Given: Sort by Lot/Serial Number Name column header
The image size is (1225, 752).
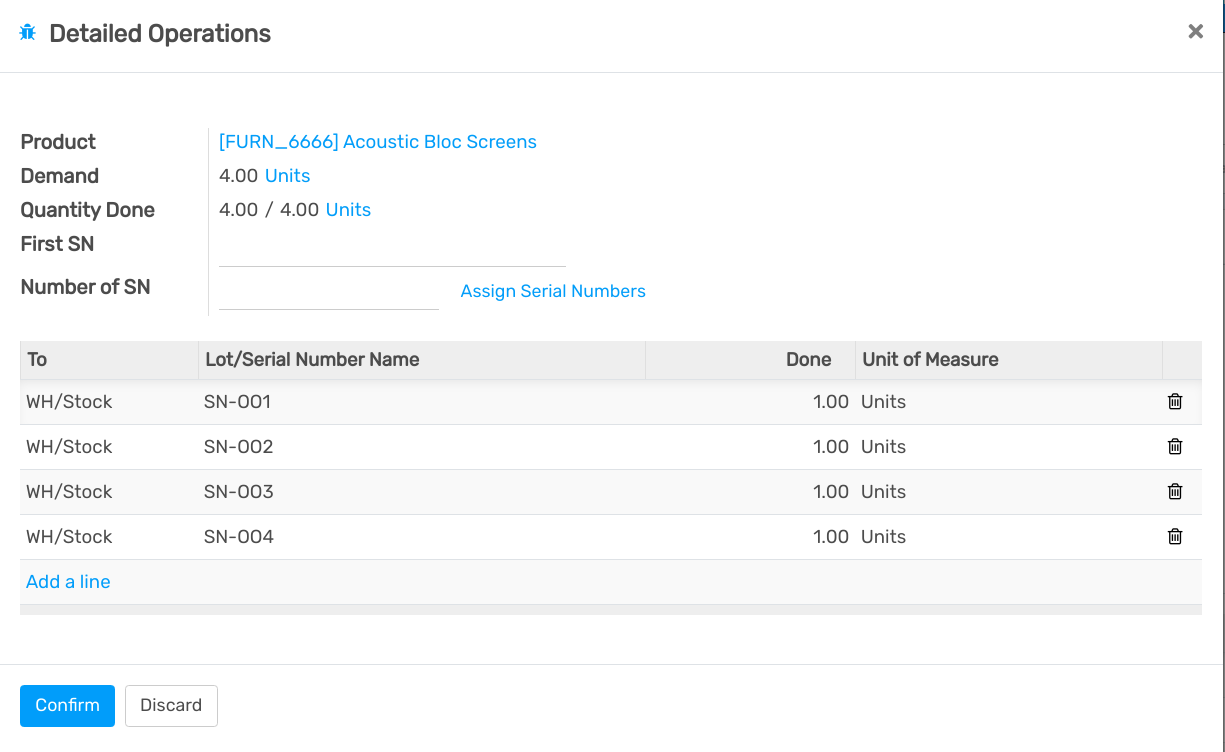Looking at the screenshot, I should point(312,360).
